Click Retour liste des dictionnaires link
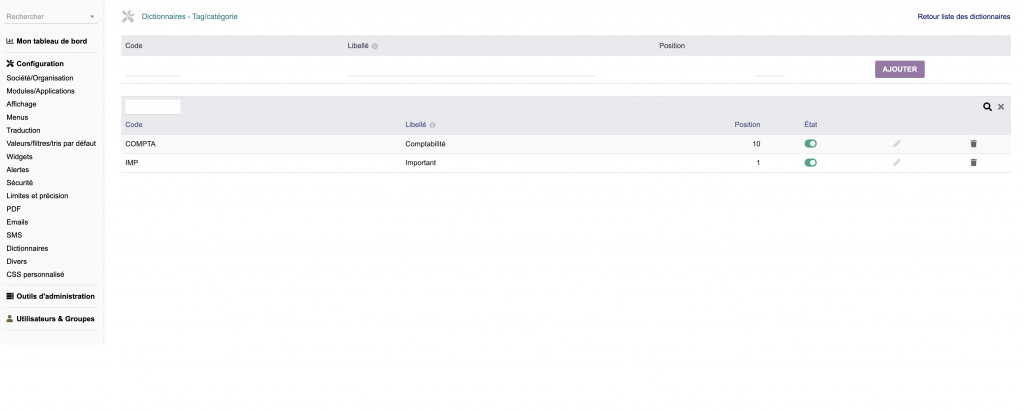This screenshot has width=1024, height=411. pyautogui.click(x=963, y=17)
